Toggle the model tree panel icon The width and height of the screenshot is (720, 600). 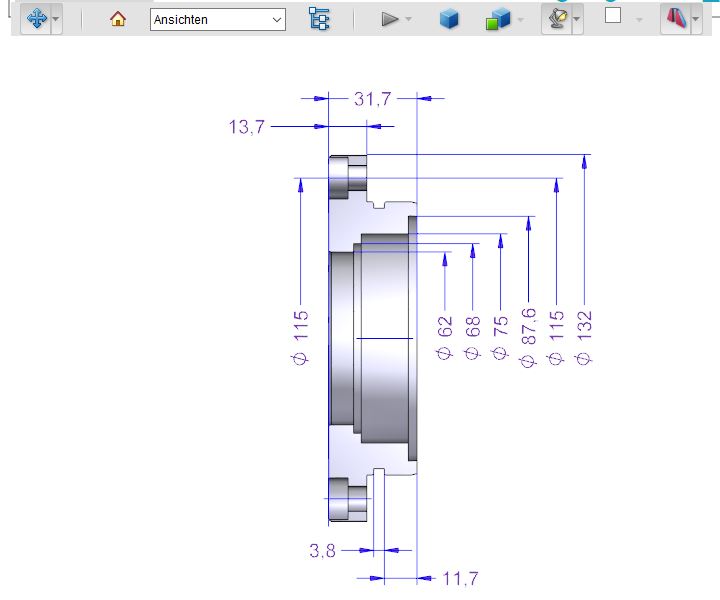[319, 19]
